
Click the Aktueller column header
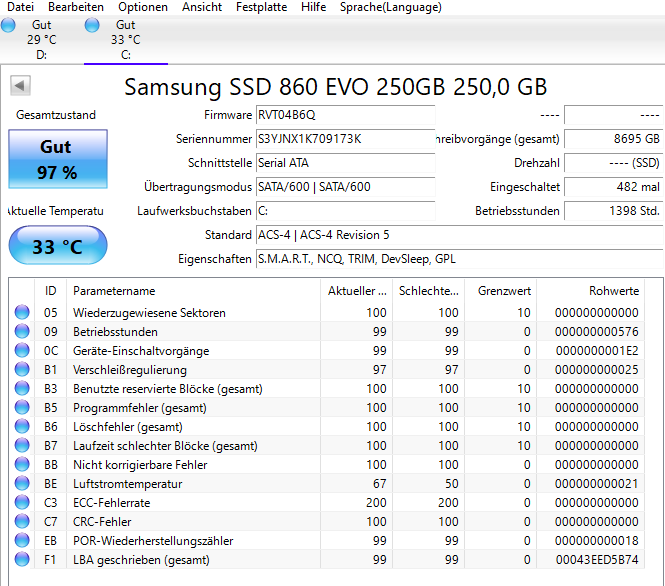[357, 291]
